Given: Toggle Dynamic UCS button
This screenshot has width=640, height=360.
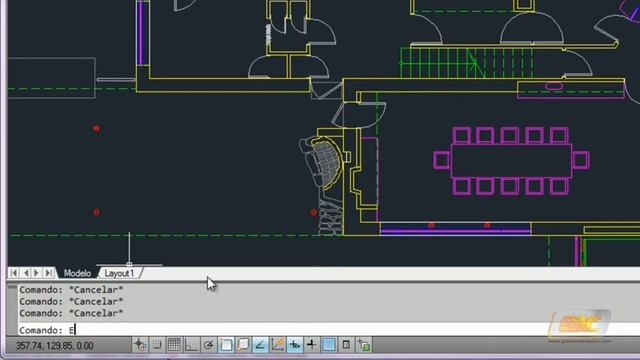Looking at the screenshot, I should tap(277, 345).
